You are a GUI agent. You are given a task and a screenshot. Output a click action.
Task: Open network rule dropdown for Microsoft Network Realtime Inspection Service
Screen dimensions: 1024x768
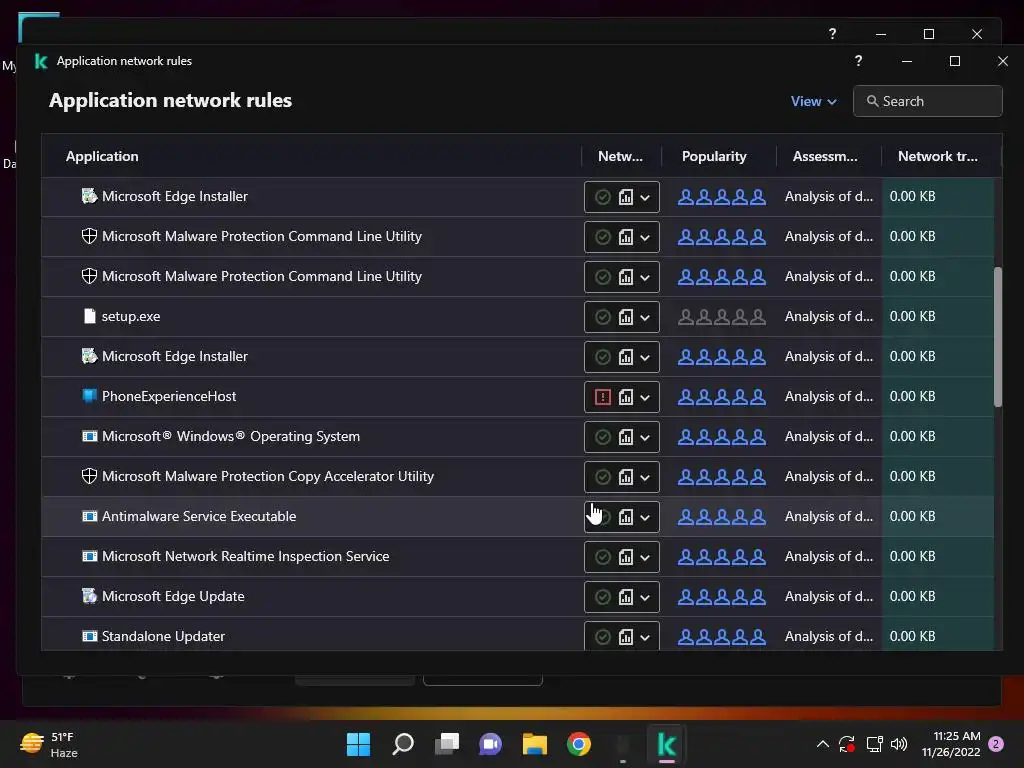click(645, 557)
